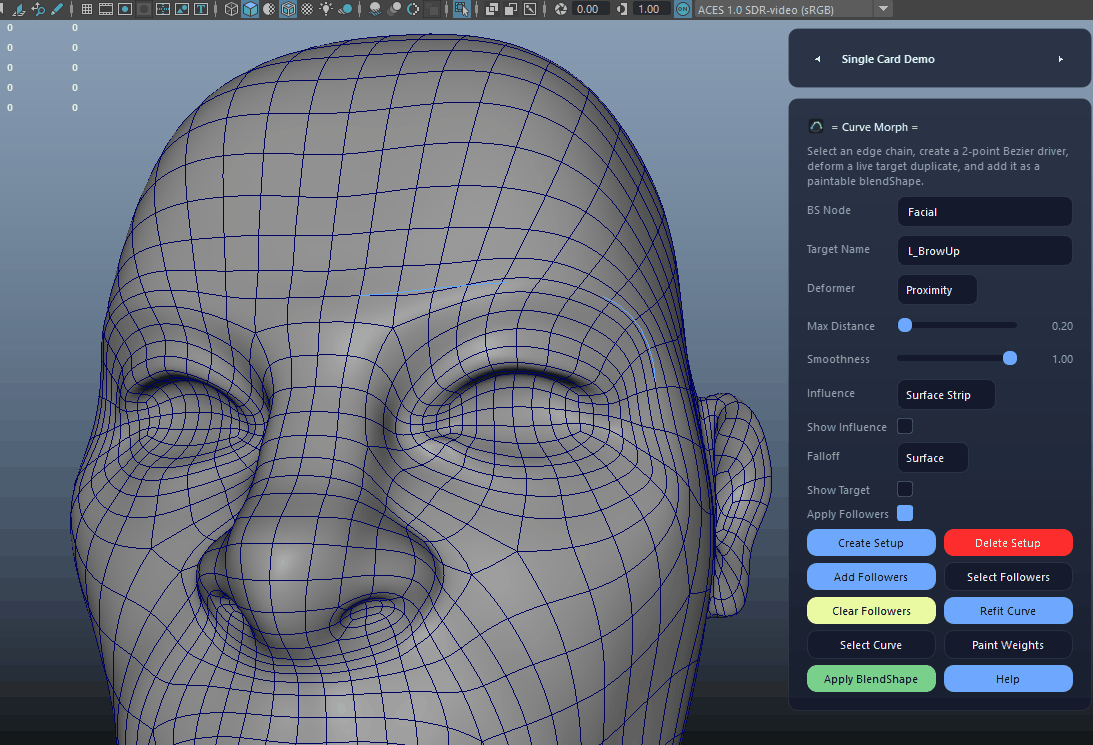Click the smooth shade all cube icon

[250, 9]
